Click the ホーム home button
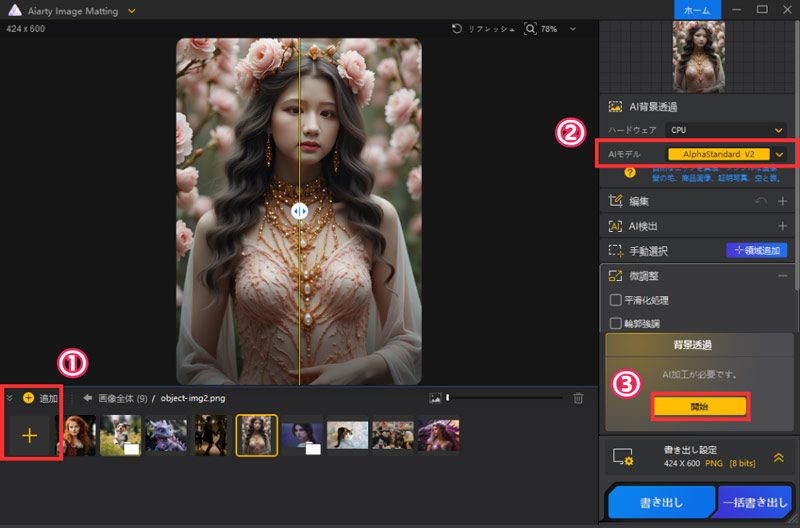This screenshot has height=528, width=800. pos(697,10)
